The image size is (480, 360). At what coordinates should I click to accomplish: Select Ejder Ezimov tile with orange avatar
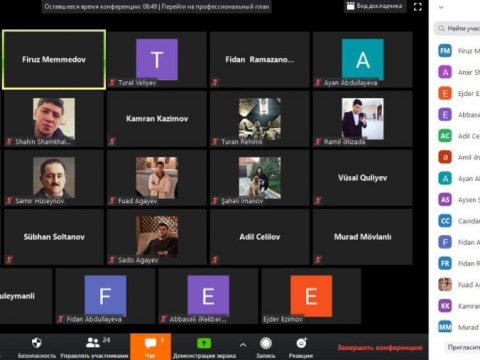(x=311, y=296)
